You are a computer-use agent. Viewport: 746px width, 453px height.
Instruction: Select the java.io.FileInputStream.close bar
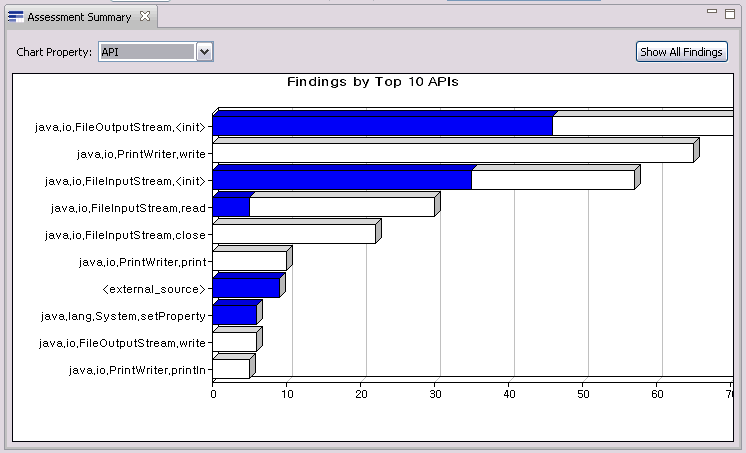click(x=294, y=234)
